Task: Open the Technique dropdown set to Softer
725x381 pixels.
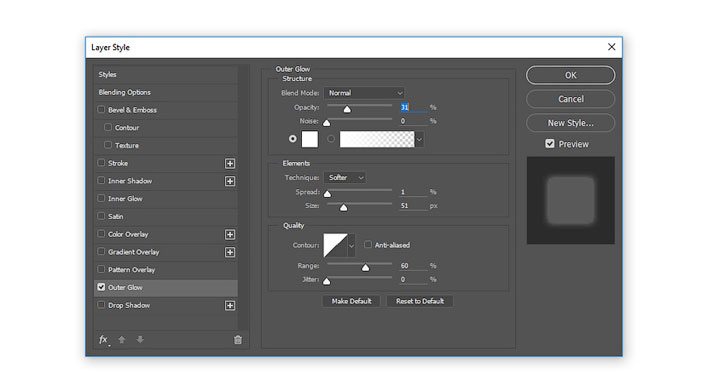Action: point(345,178)
